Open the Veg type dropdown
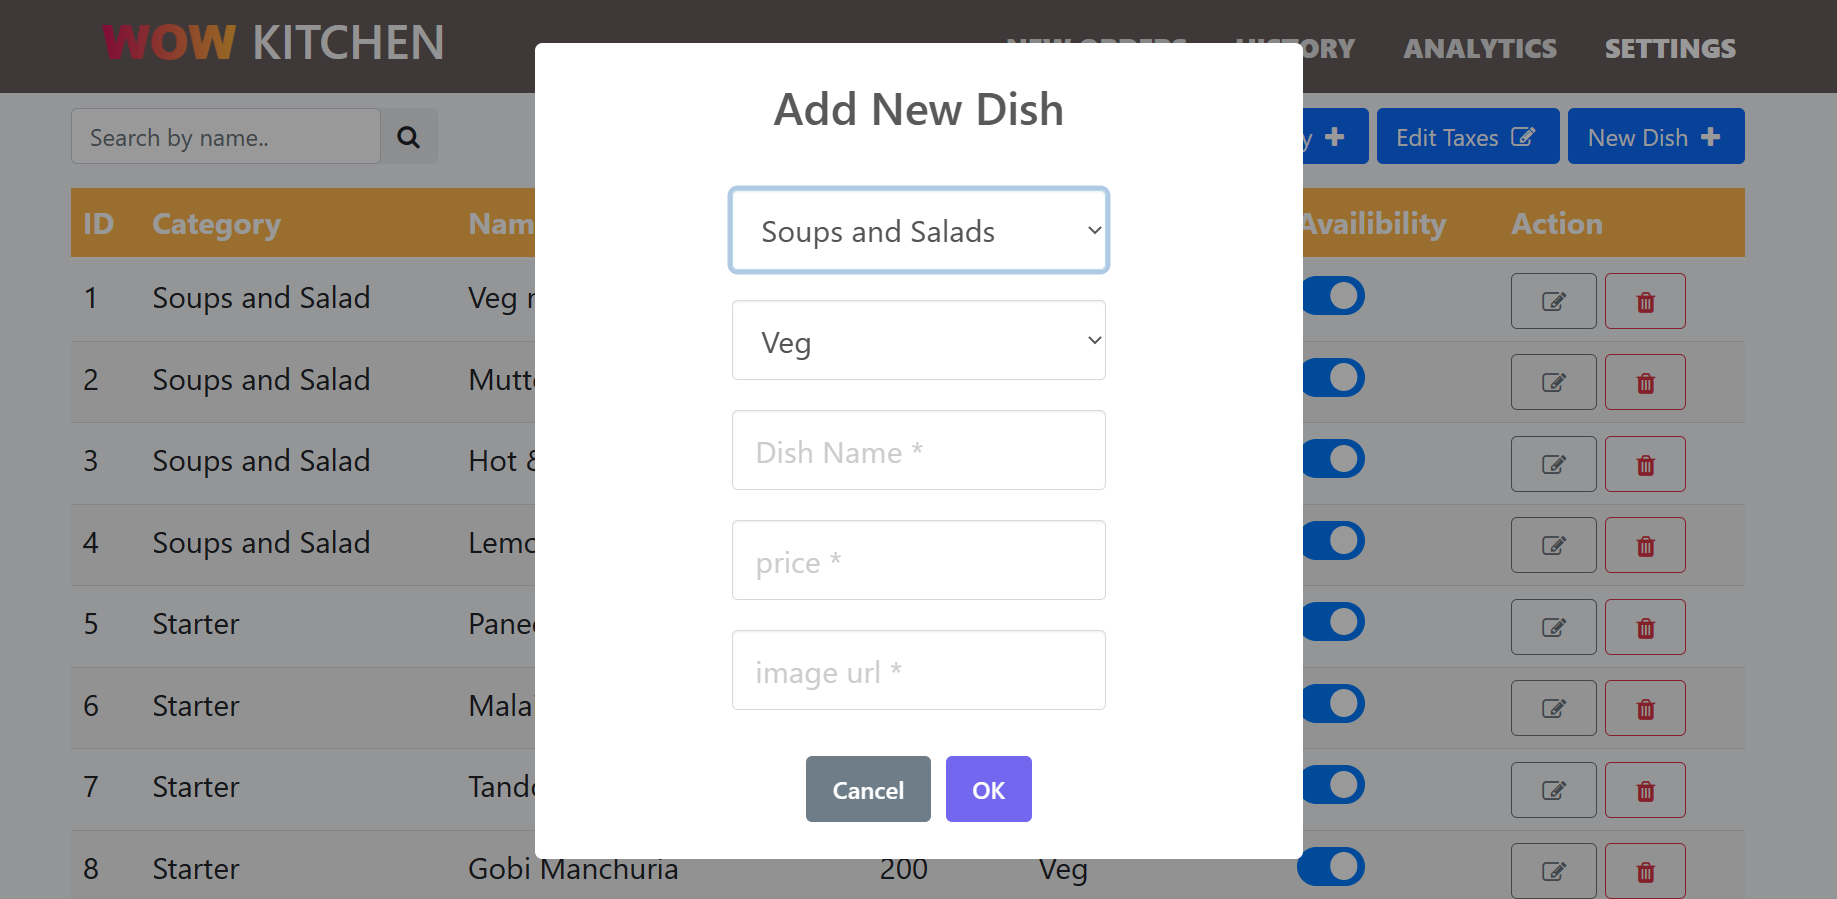Image resolution: width=1837 pixels, height=899 pixels. tap(918, 340)
